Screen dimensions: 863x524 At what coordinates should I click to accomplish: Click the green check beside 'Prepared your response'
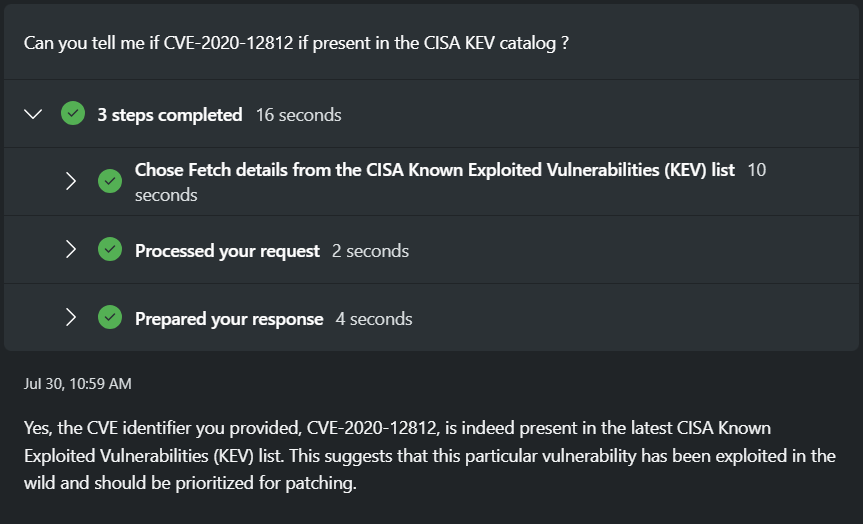point(110,318)
